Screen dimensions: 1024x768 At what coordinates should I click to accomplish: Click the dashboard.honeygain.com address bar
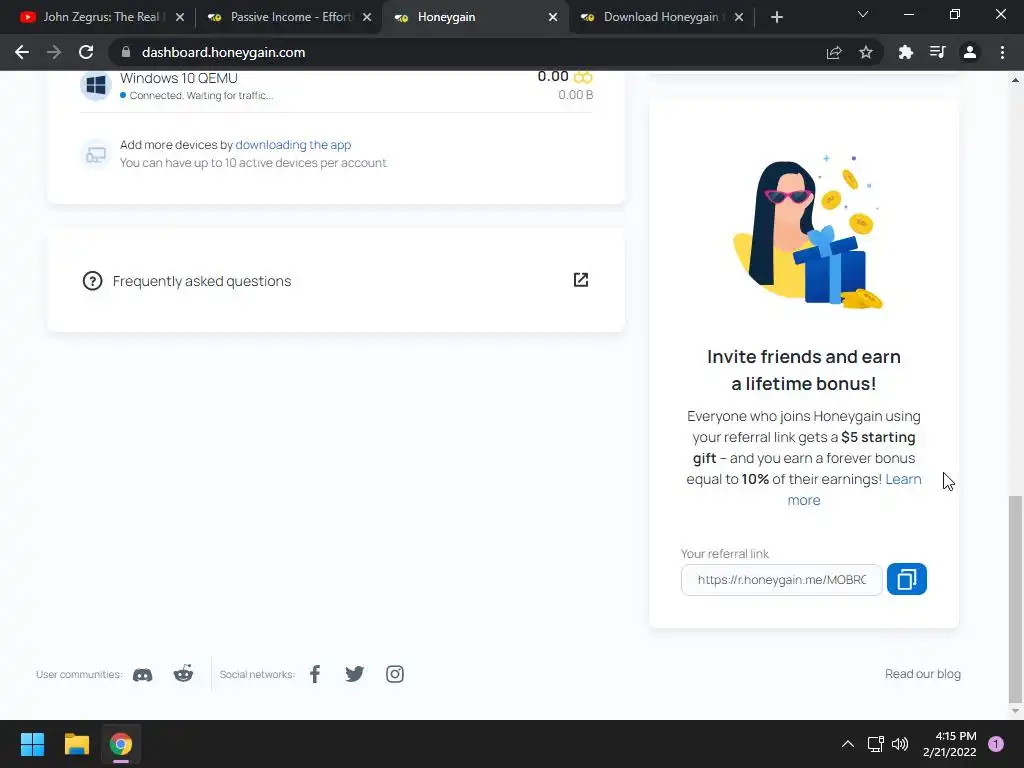click(223, 52)
